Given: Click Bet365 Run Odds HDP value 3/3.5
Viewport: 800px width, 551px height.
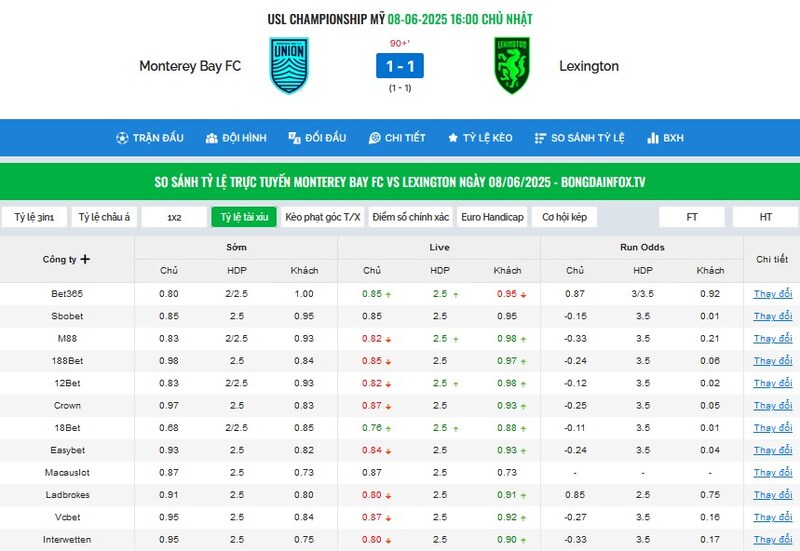Looking at the screenshot, I should (x=643, y=294).
